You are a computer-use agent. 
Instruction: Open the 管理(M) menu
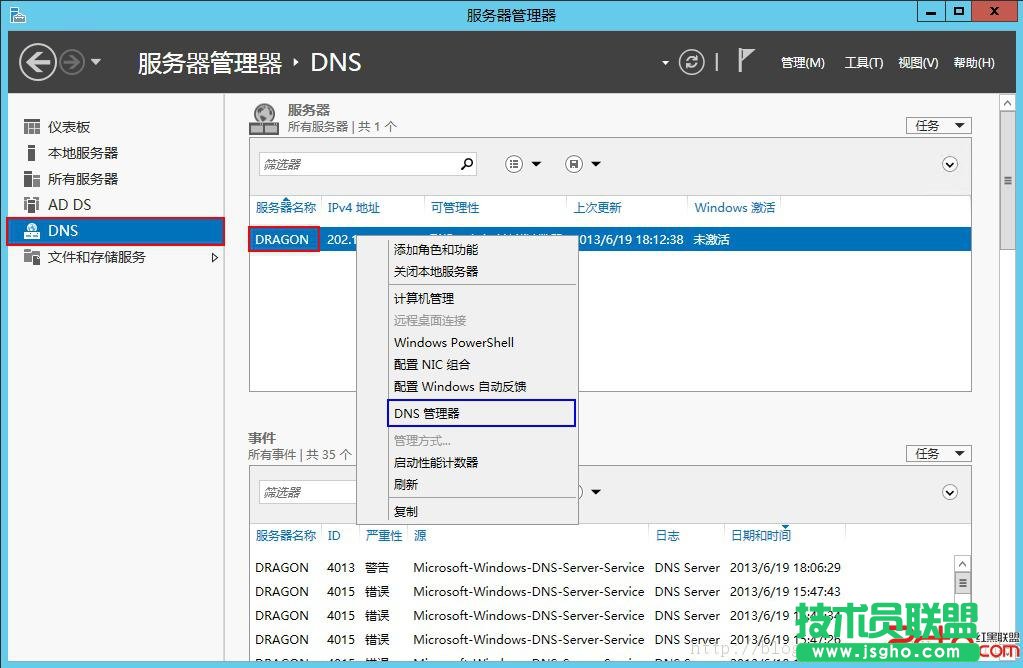tap(803, 62)
